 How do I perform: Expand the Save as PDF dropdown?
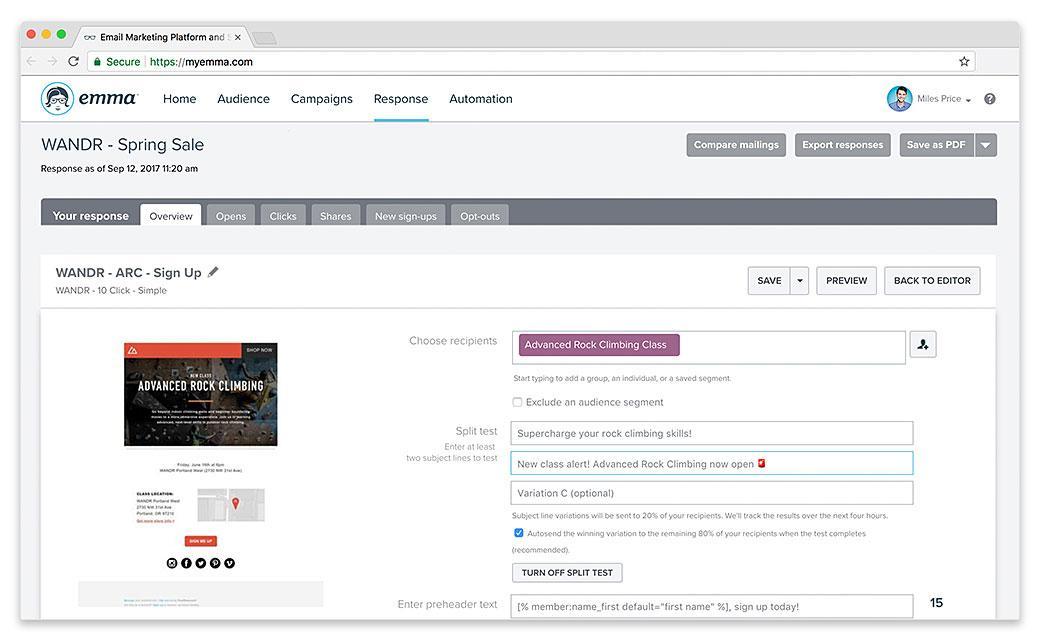[985, 144]
